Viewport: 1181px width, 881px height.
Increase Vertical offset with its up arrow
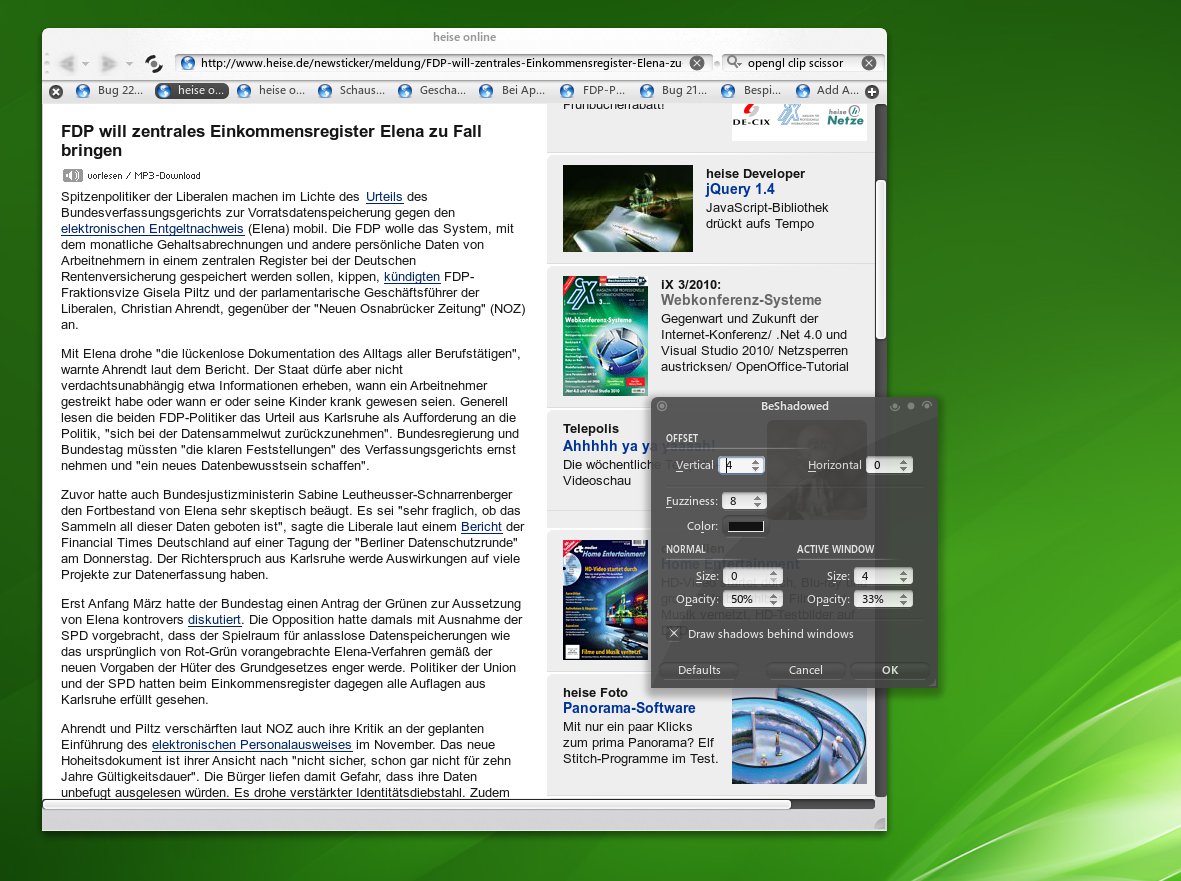coord(755,462)
